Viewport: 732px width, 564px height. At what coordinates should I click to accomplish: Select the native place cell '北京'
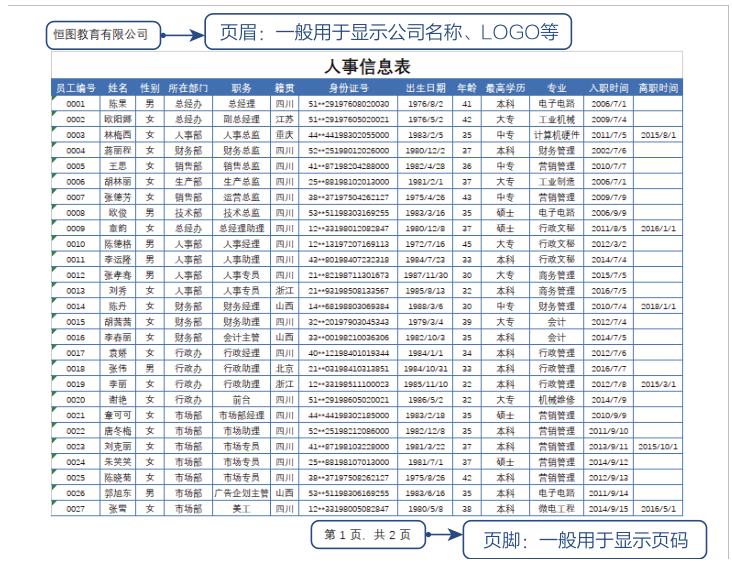284,369
